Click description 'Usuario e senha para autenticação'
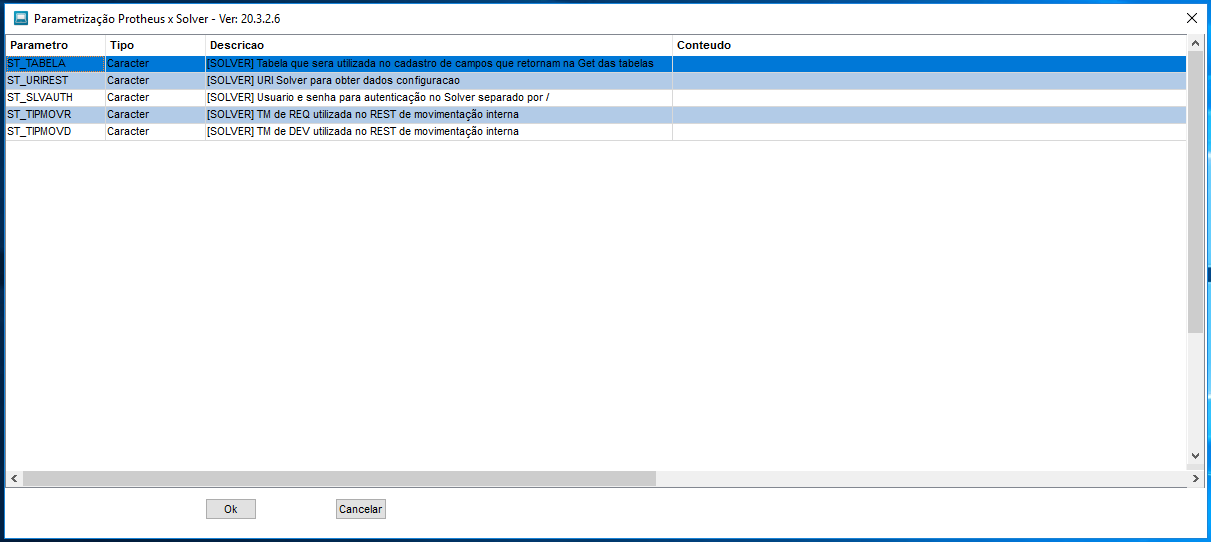Viewport: 1211px width, 542px height. (x=439, y=97)
